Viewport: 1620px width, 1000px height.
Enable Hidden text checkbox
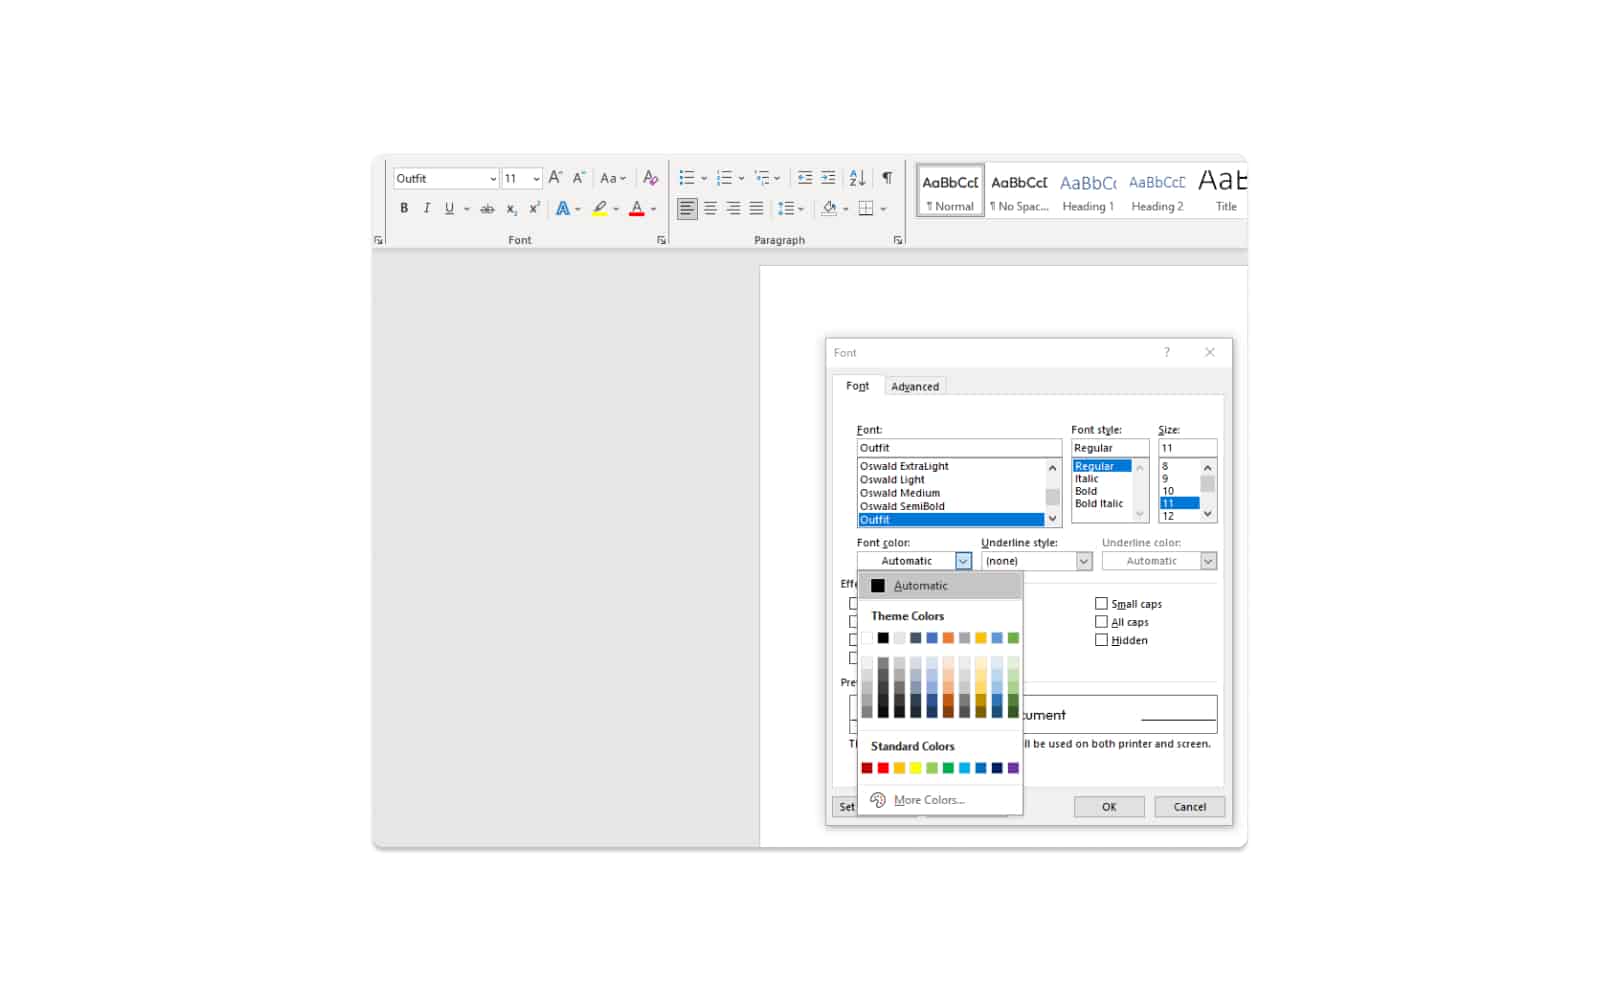[1101, 640]
